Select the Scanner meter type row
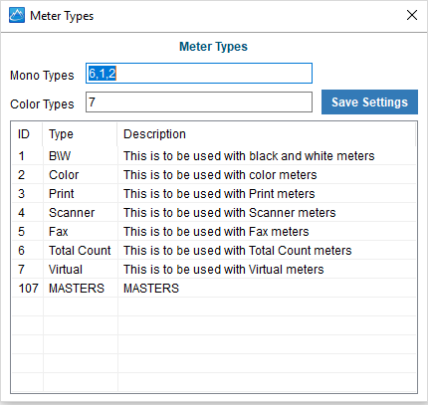 pos(214,213)
